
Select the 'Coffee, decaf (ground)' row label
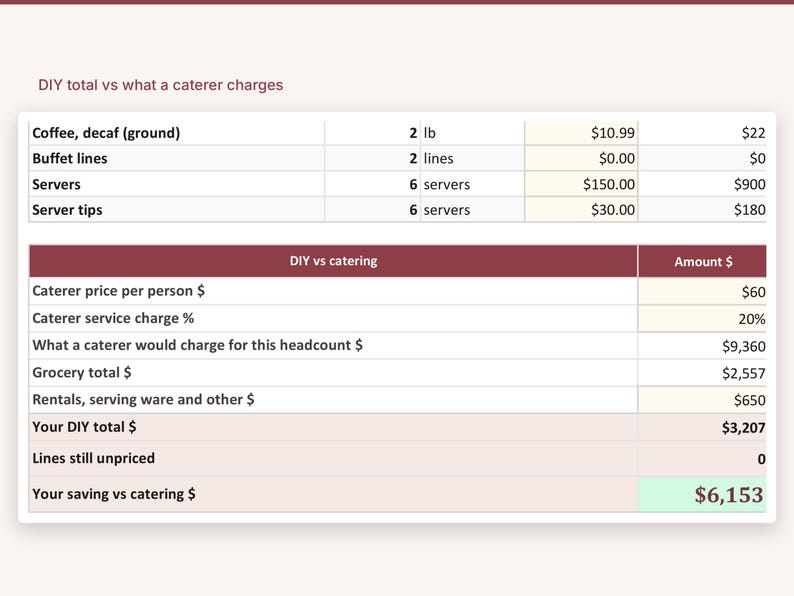tap(106, 133)
